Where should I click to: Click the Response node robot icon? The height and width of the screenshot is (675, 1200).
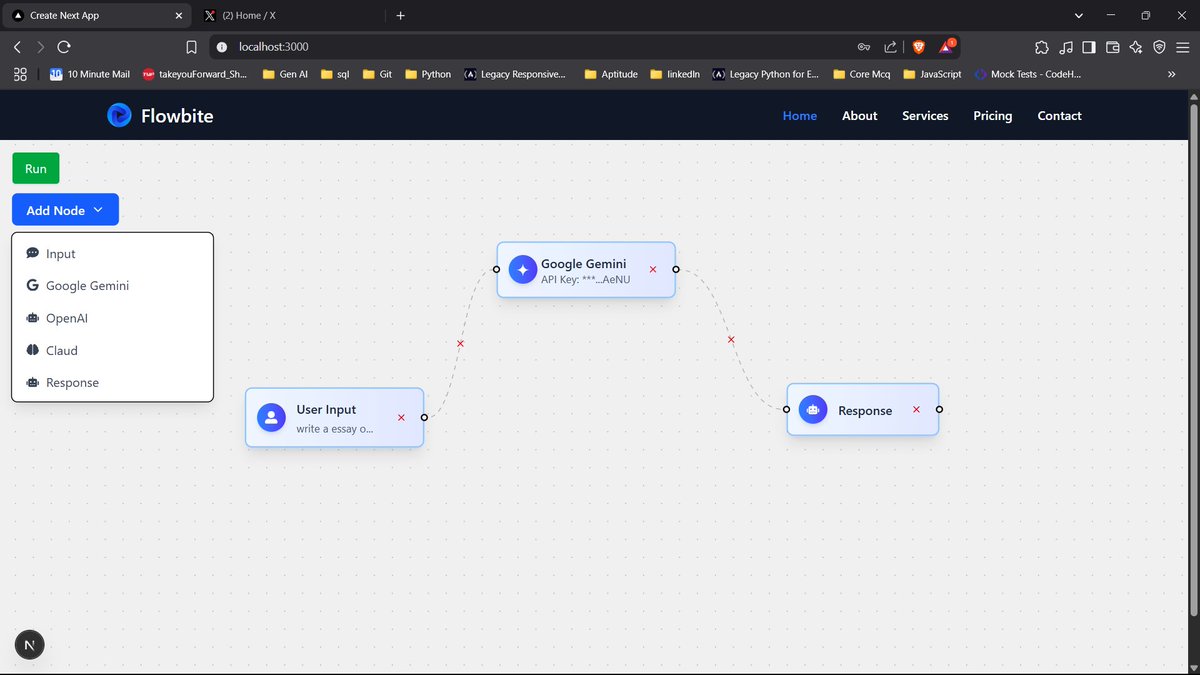pyautogui.click(x=813, y=409)
